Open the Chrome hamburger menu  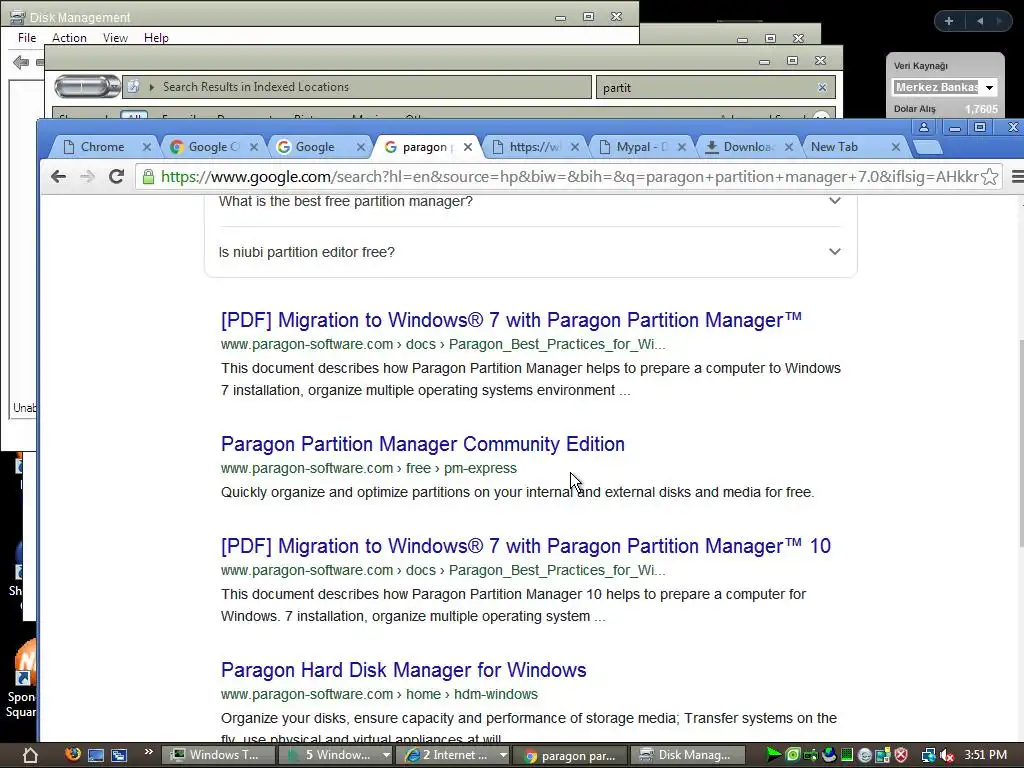pos(1017,176)
